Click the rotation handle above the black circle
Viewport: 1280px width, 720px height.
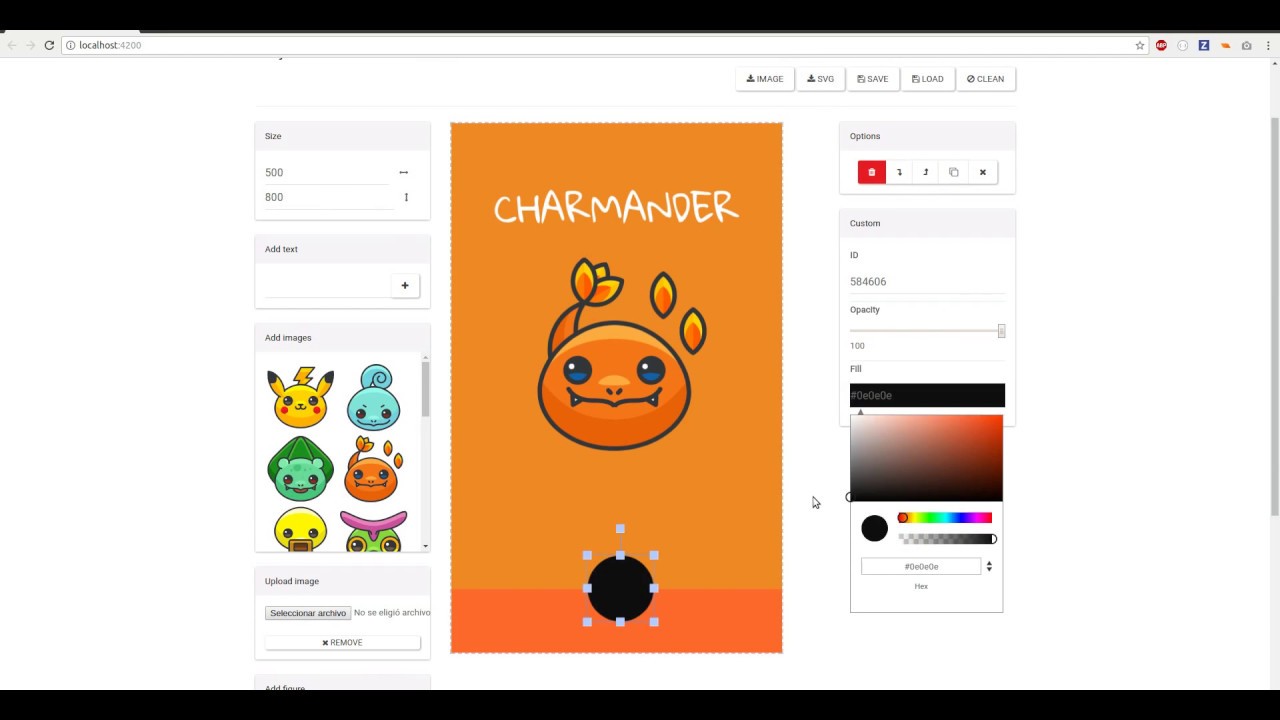coord(620,529)
